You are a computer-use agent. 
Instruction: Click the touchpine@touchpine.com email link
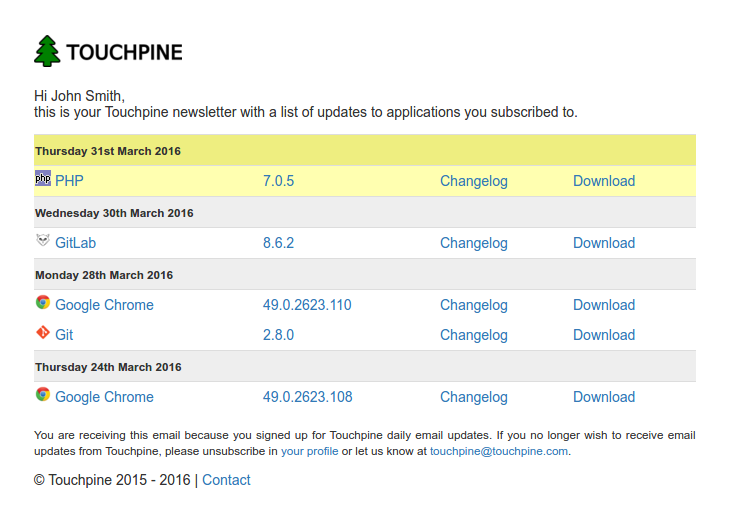click(x=498, y=451)
